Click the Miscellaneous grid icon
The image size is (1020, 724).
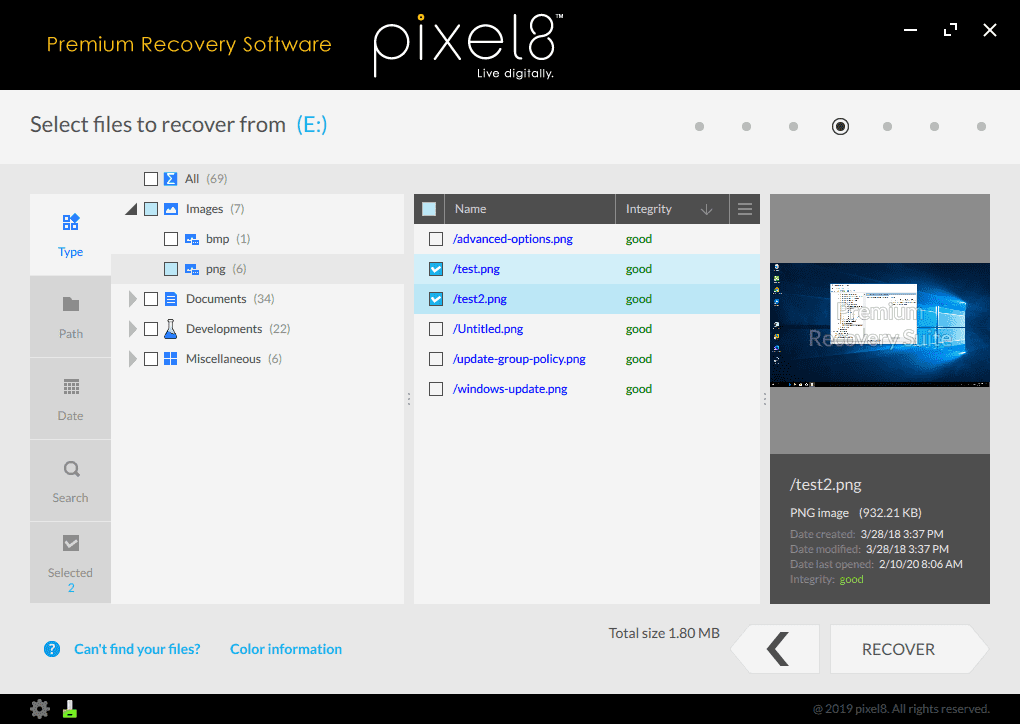pyautogui.click(x=170, y=358)
